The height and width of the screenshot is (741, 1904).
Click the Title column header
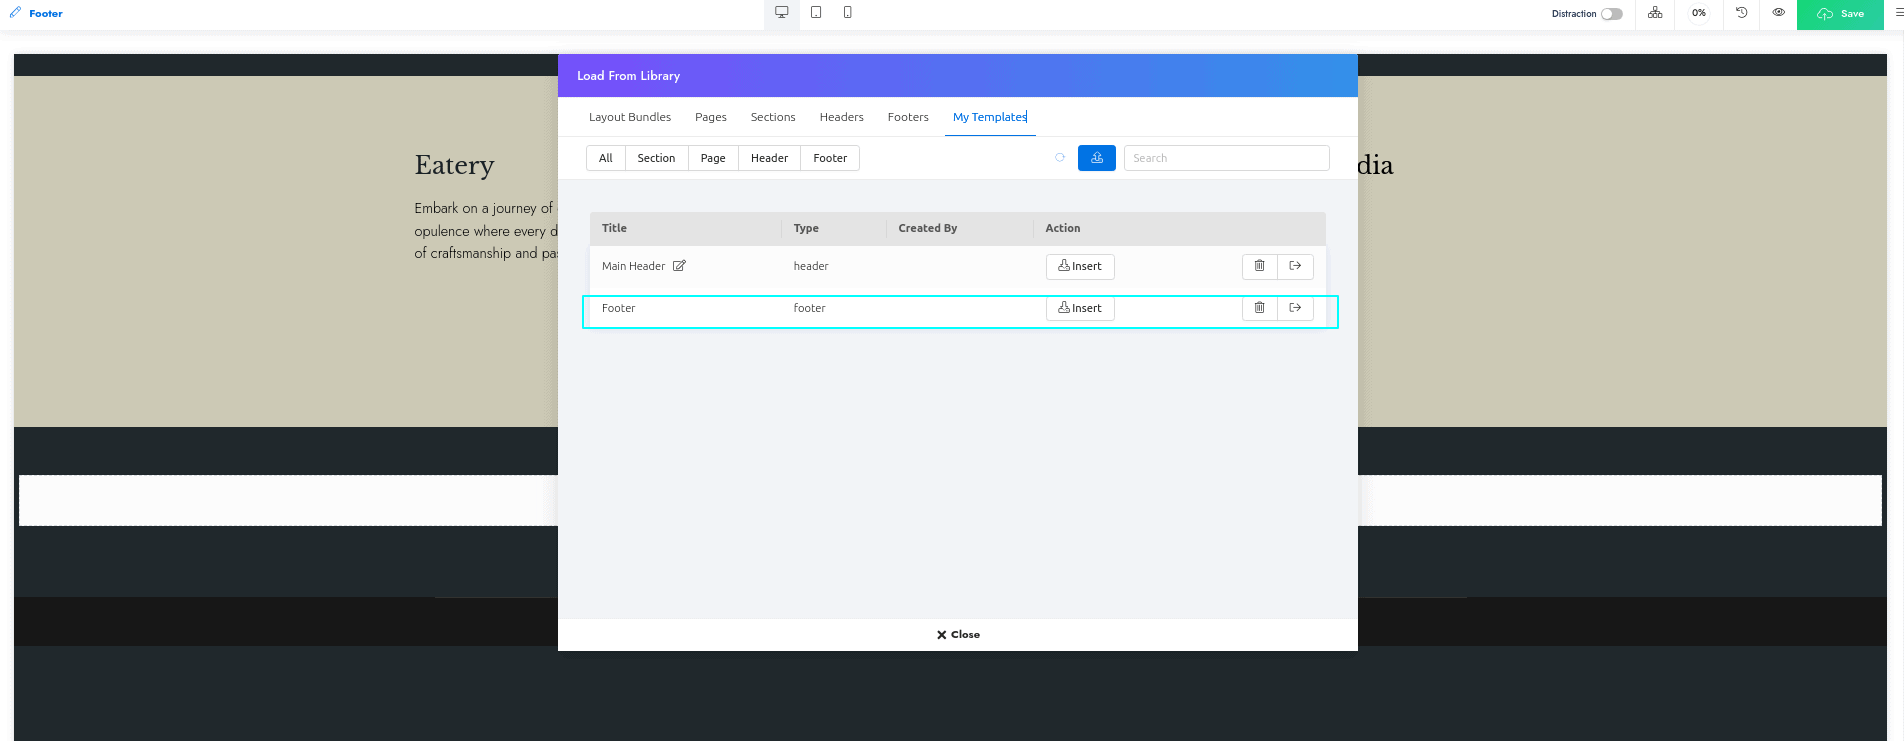[x=614, y=228]
